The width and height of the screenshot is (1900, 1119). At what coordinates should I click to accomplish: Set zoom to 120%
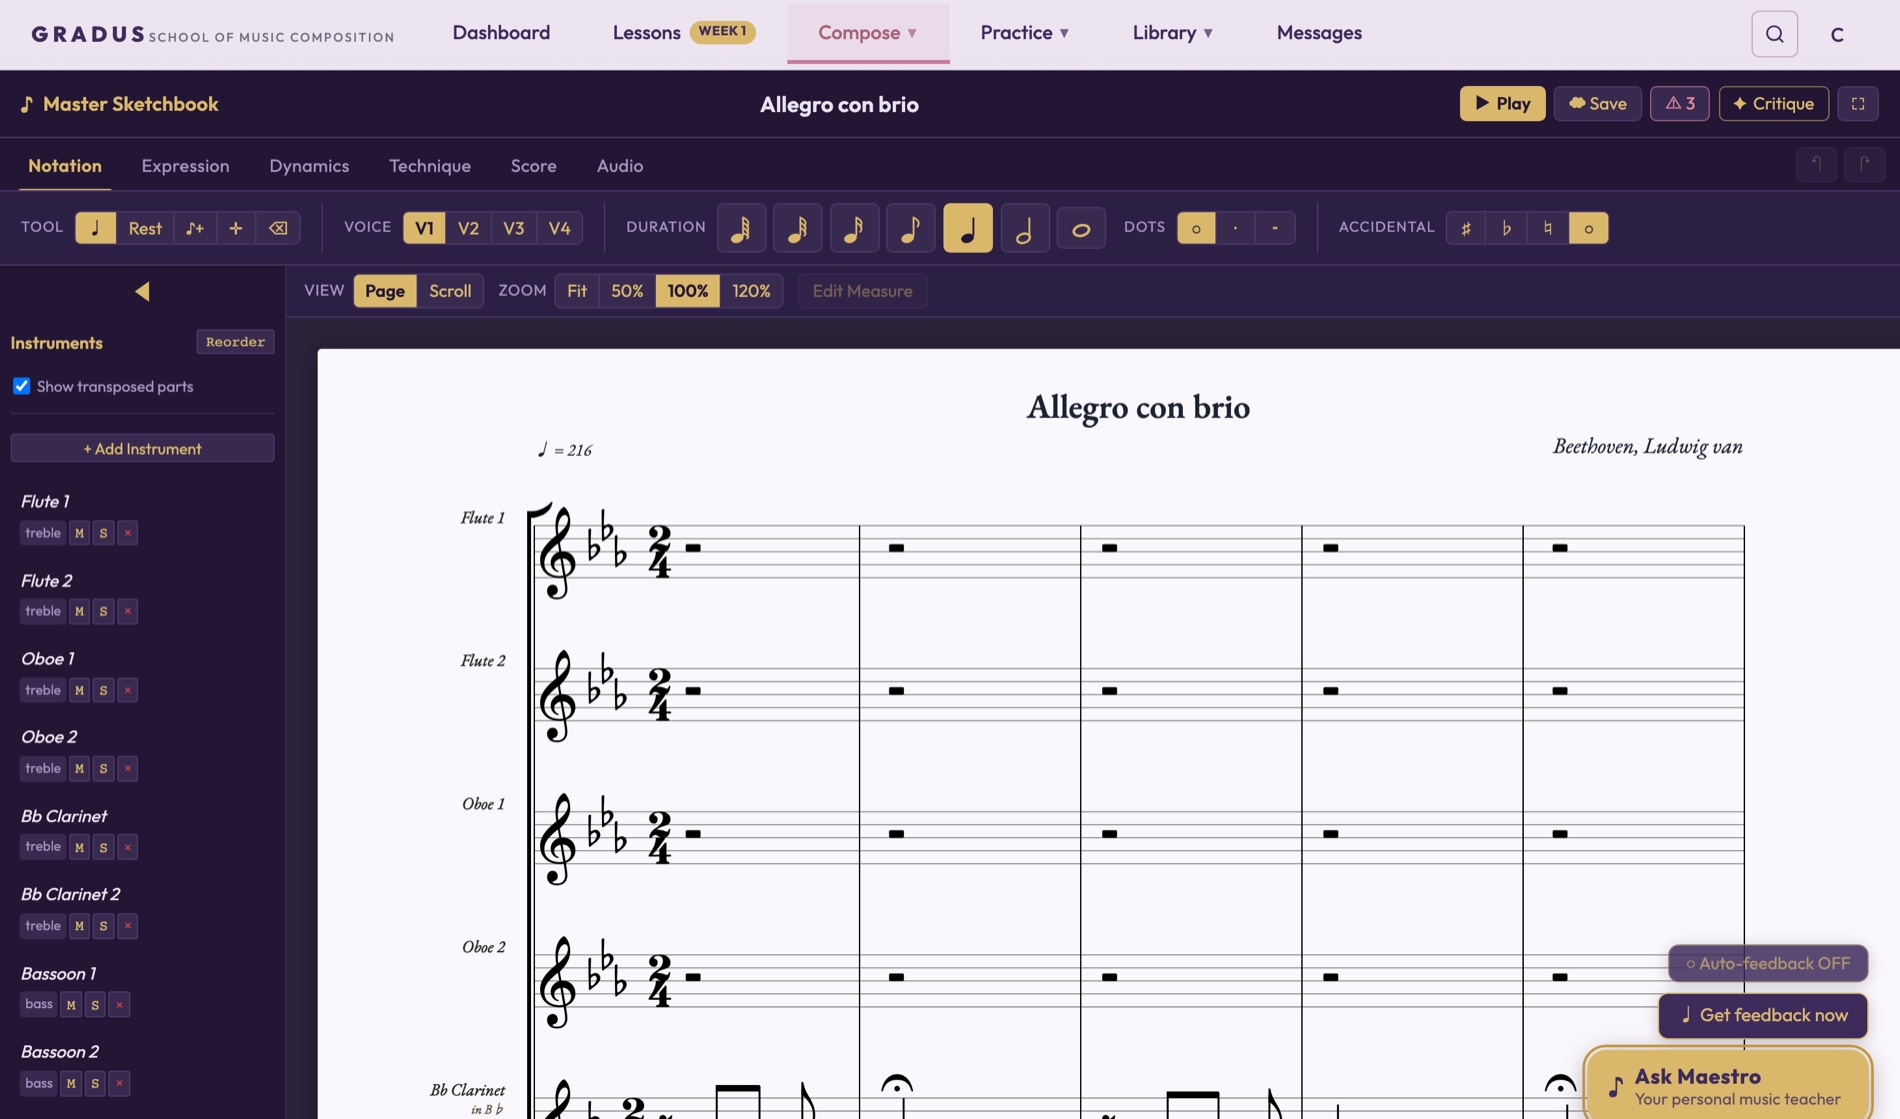(751, 291)
